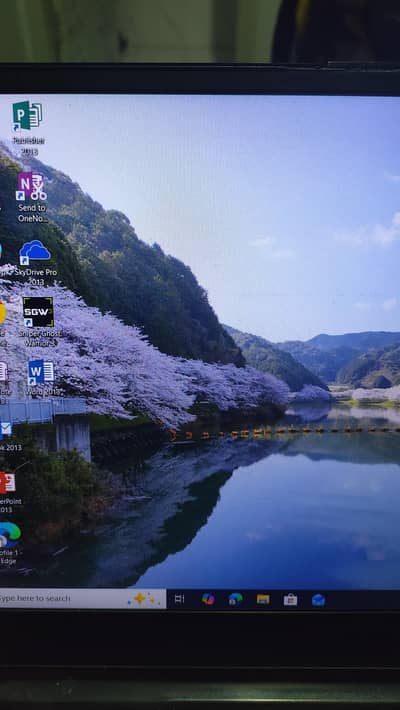Screen dimensions: 400x710
Task: Open Task View from the taskbar
Action: (179, 599)
